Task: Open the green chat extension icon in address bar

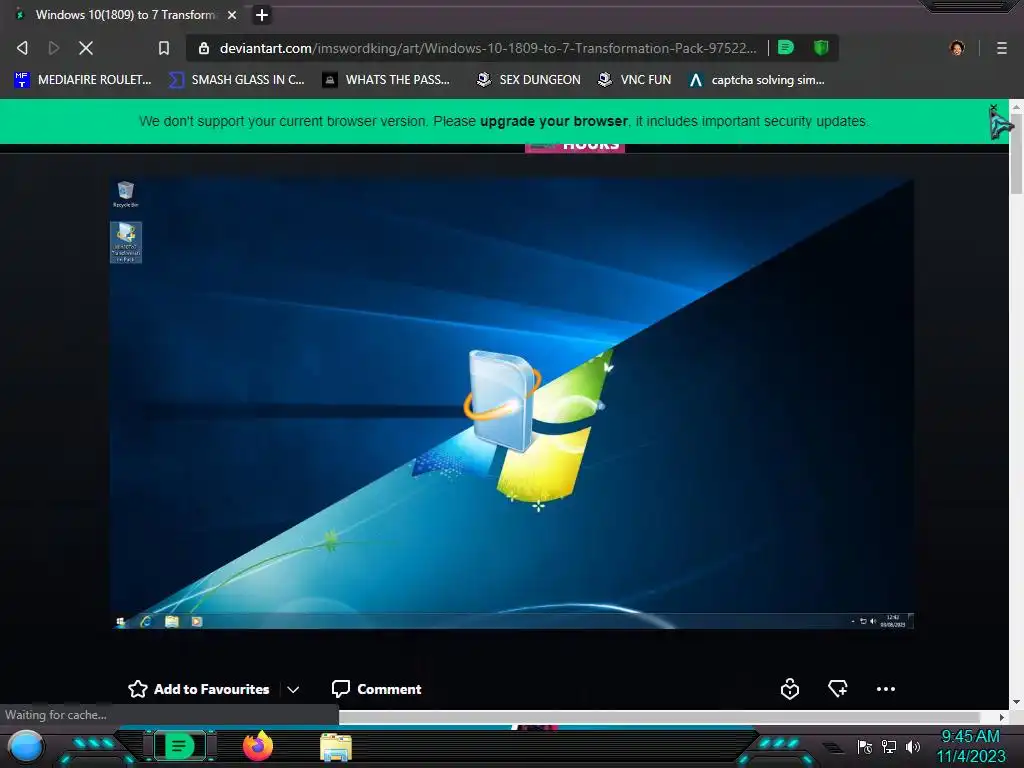Action: point(786,48)
